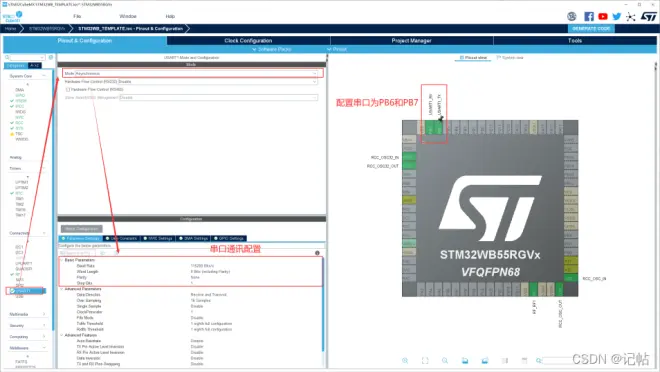
Task: Collapse the Basic Parameters section
Action: 62,260
